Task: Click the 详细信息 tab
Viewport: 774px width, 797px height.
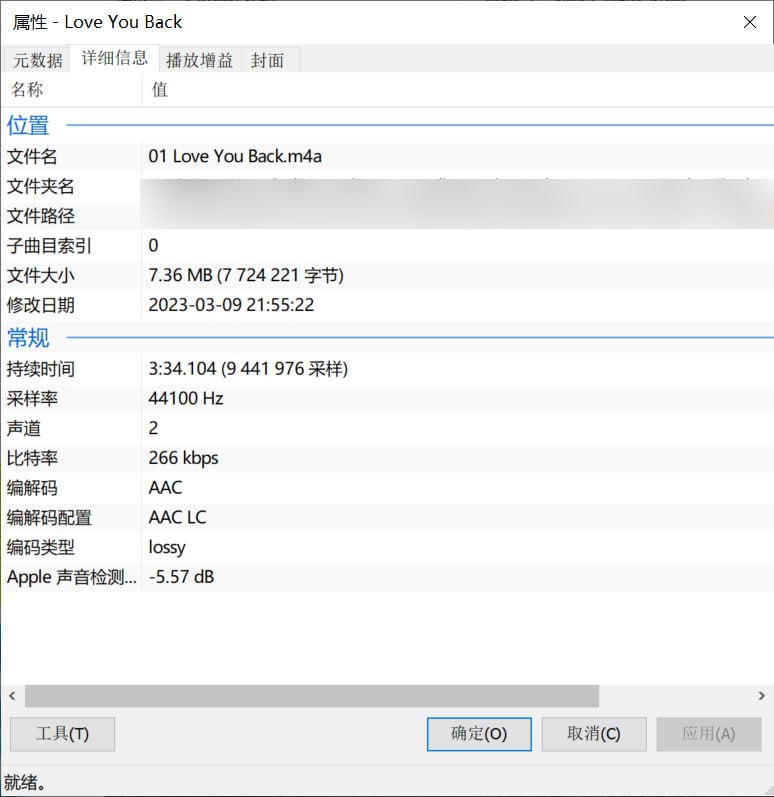Action: 115,58
